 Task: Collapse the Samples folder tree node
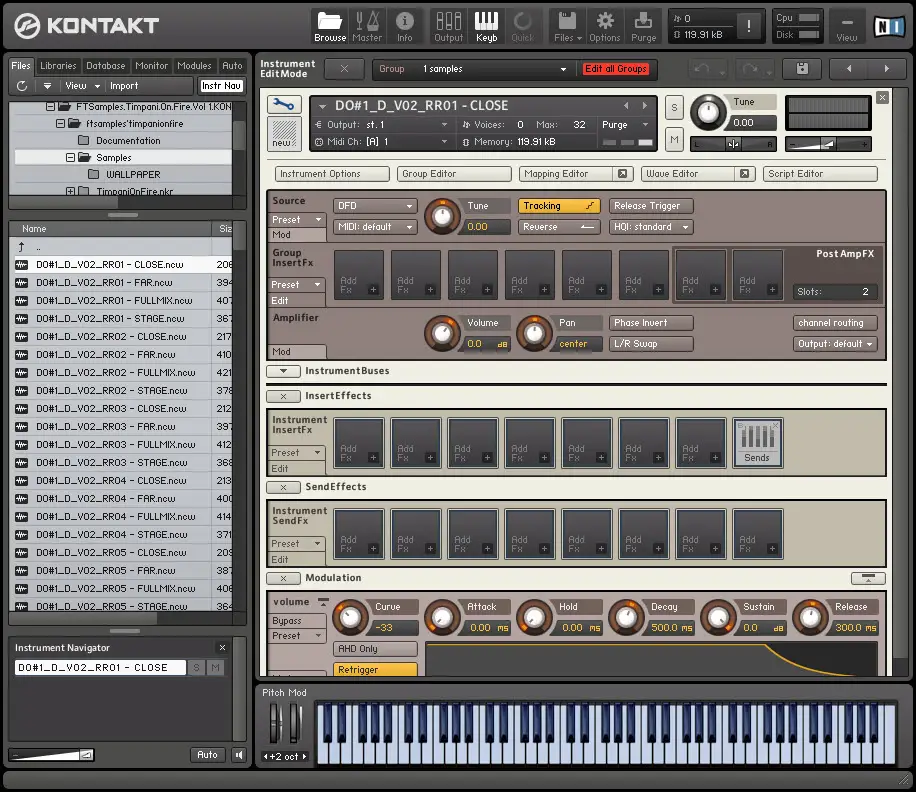point(70,158)
